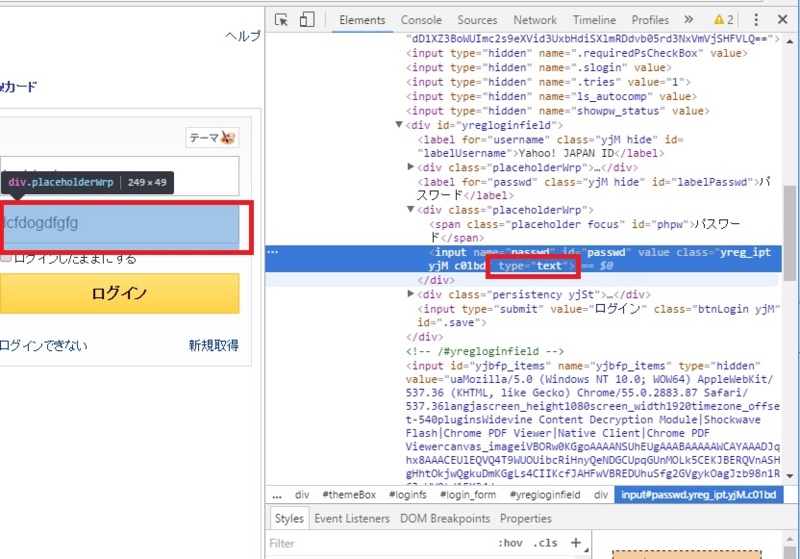Close the DevTools panel
Screen dimensions: 800x559
pos(783,20)
